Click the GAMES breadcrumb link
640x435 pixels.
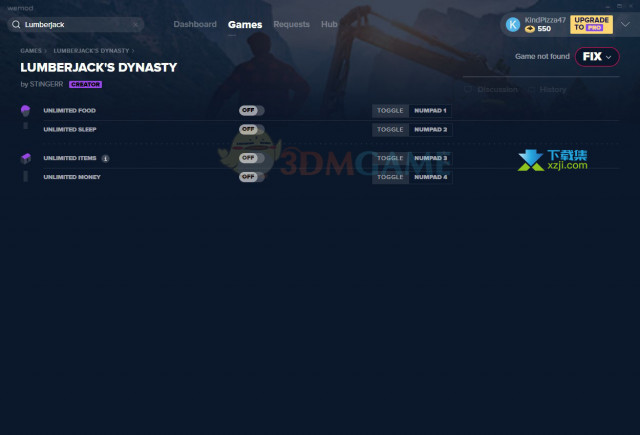tap(31, 51)
